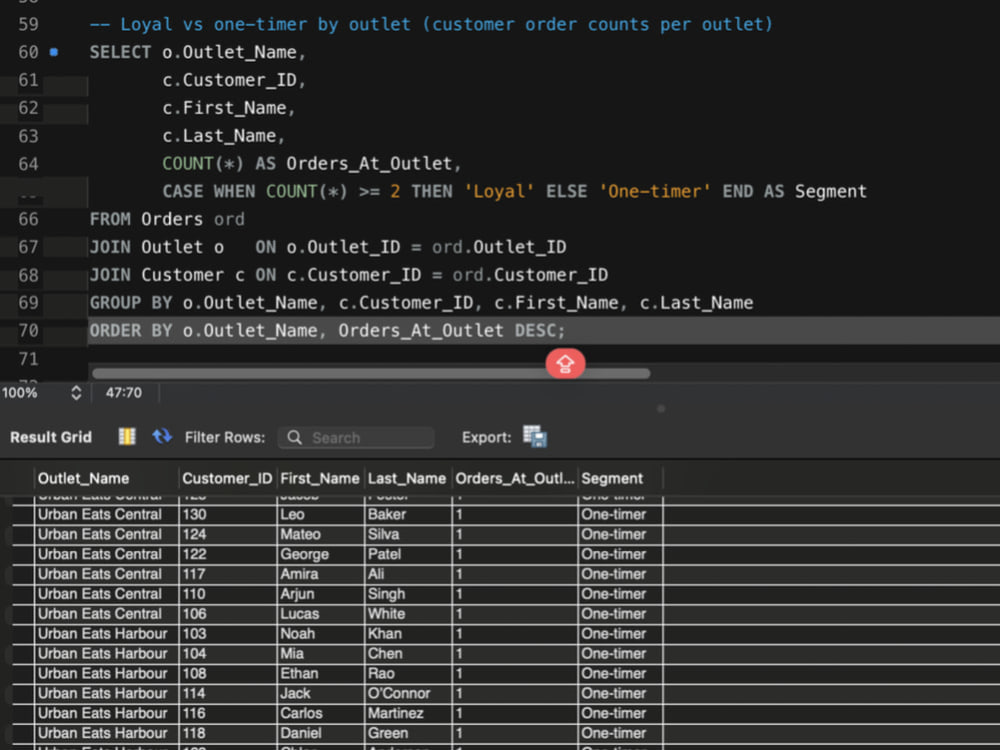Viewport: 1000px width, 750px height.
Task: Sort by First_Name column header
Action: pos(320,478)
